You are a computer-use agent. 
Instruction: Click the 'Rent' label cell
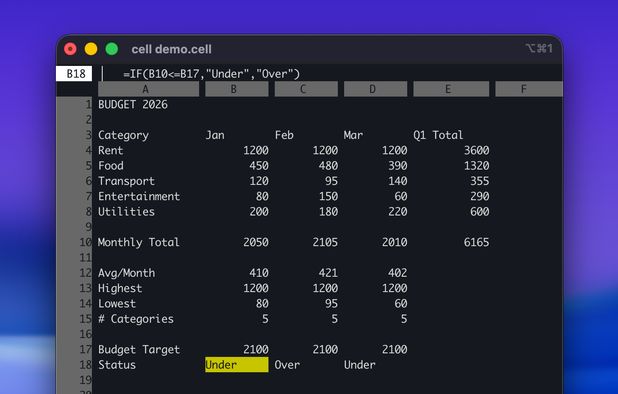(x=111, y=151)
